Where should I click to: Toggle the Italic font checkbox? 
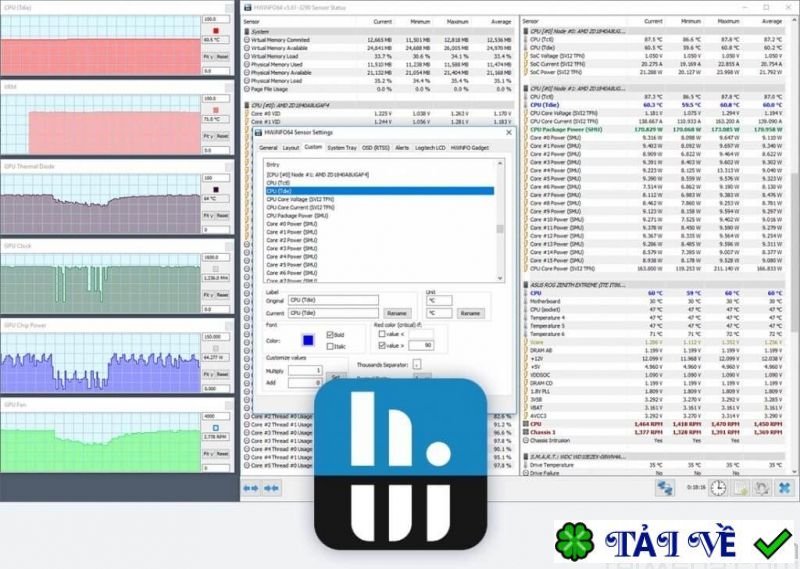click(330, 346)
